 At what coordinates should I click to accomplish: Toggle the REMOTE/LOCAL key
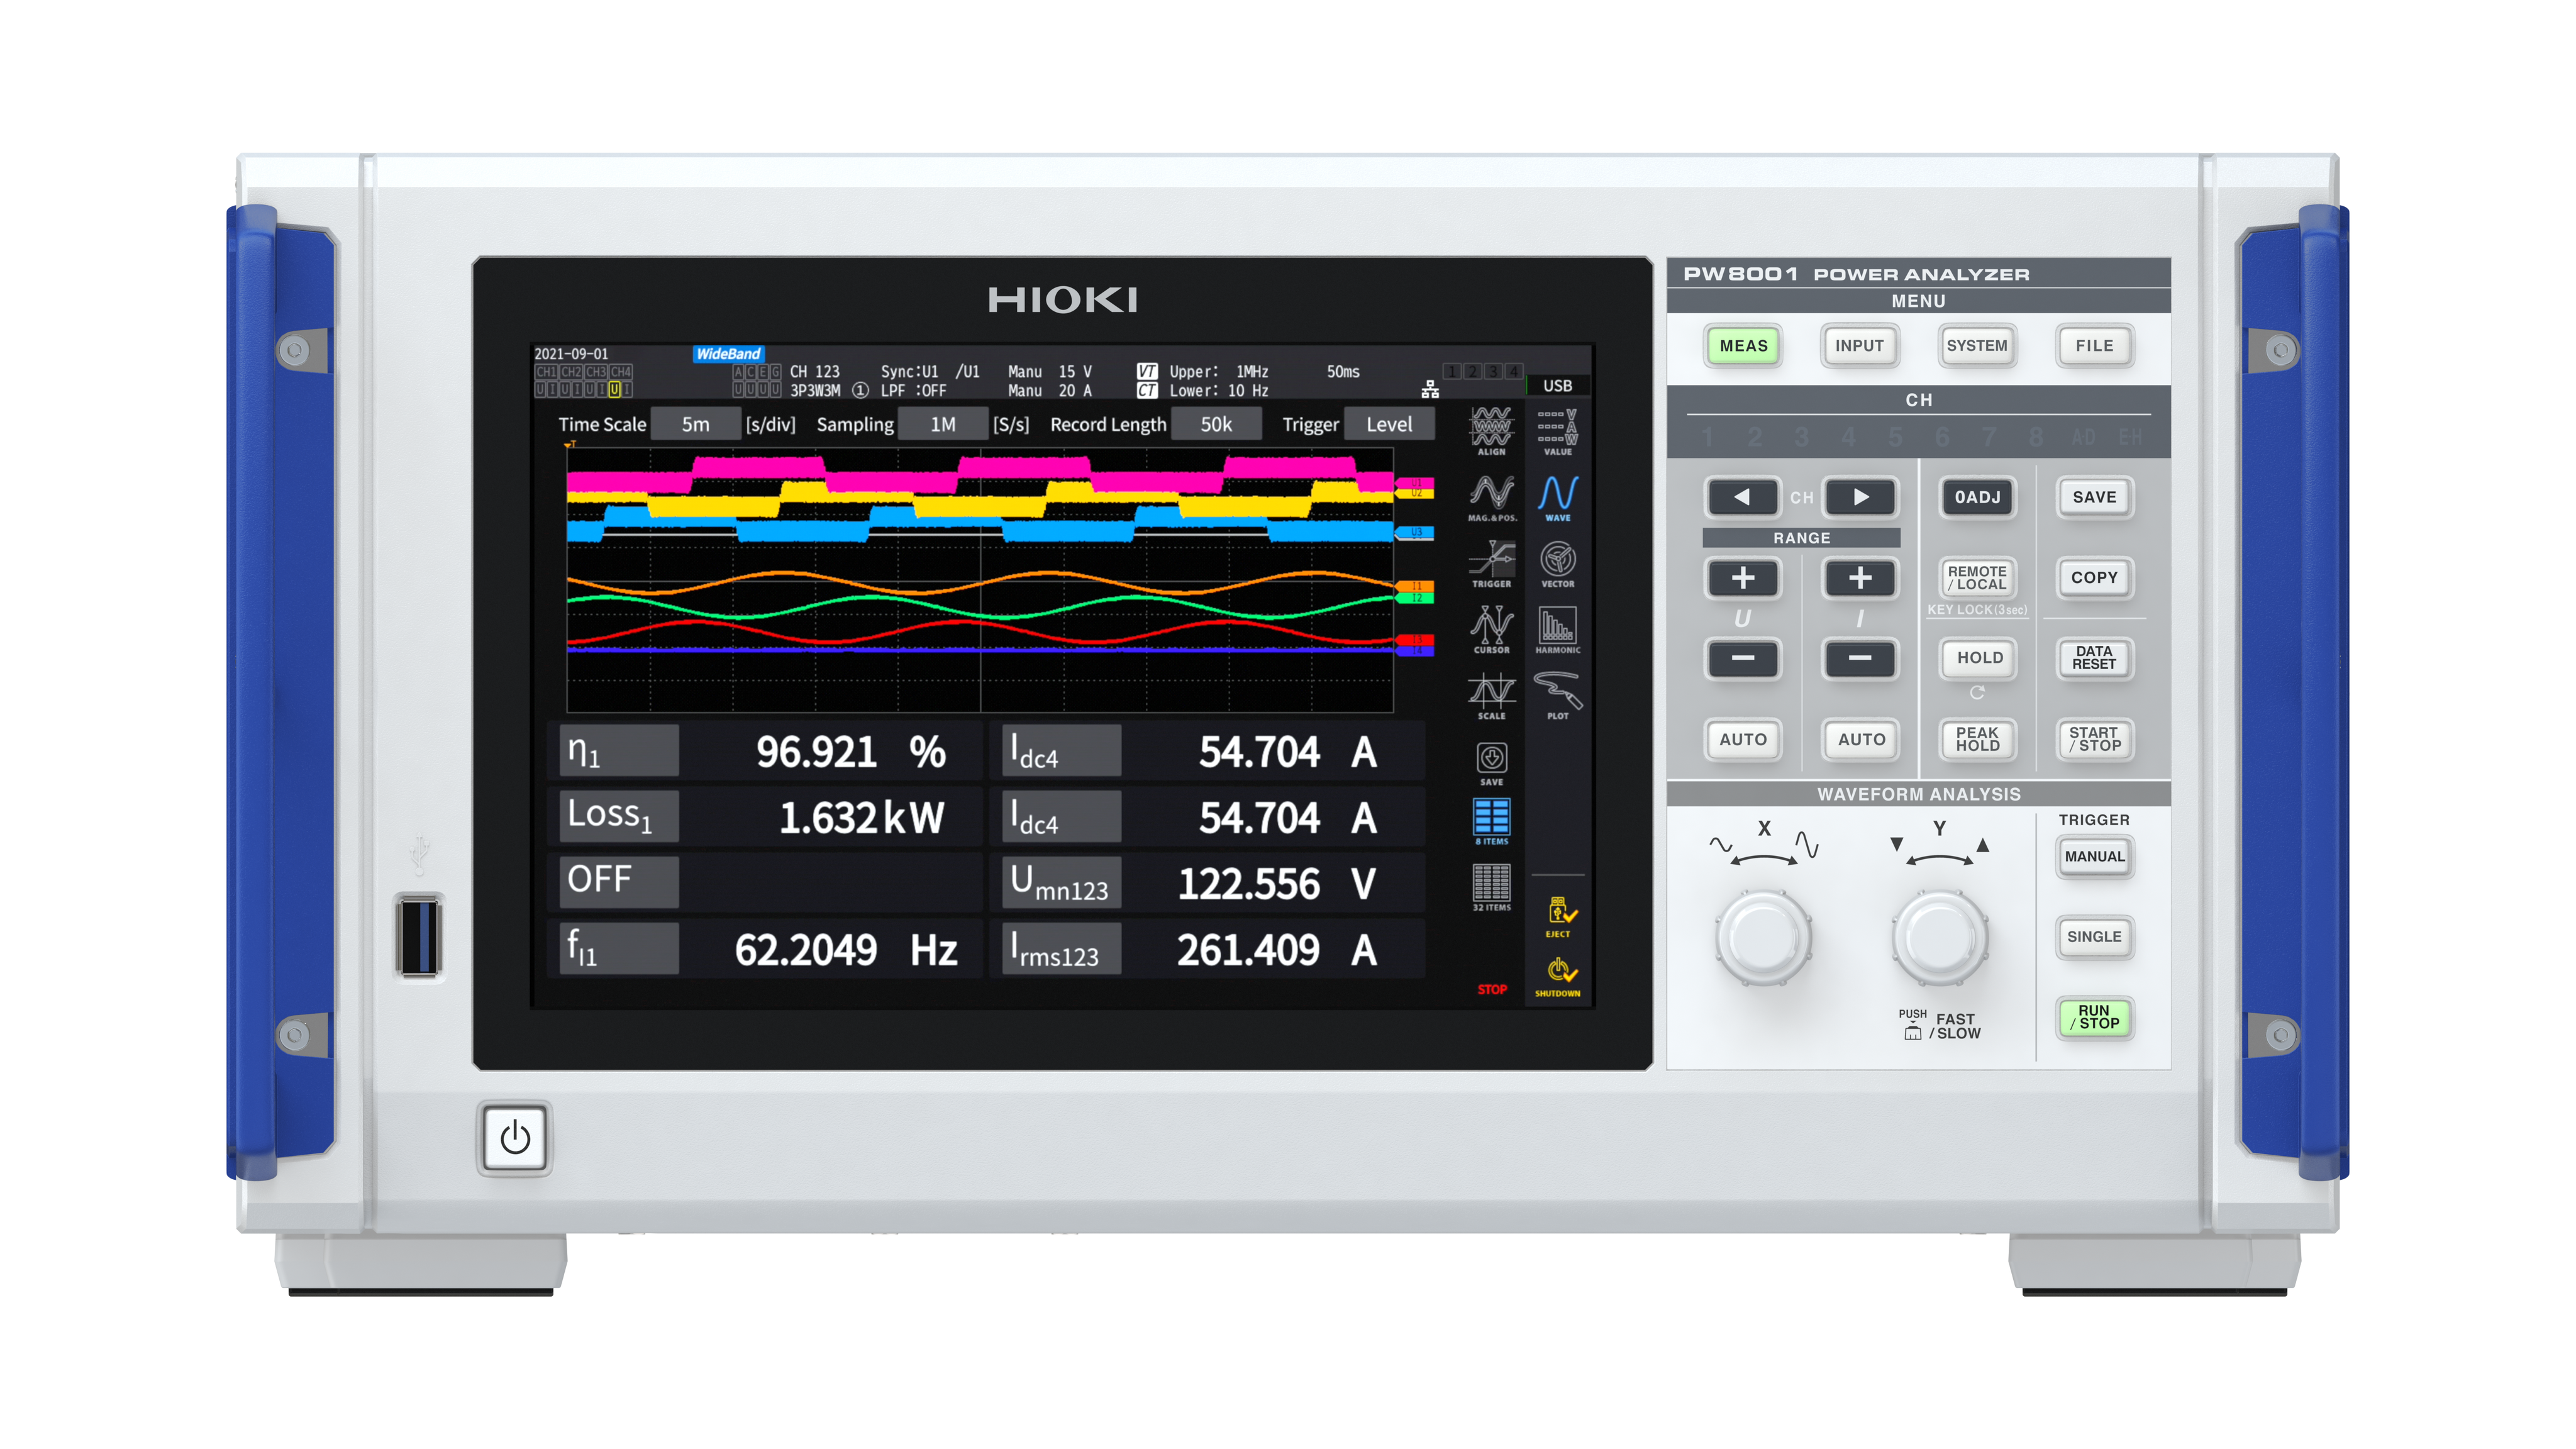(x=1978, y=578)
